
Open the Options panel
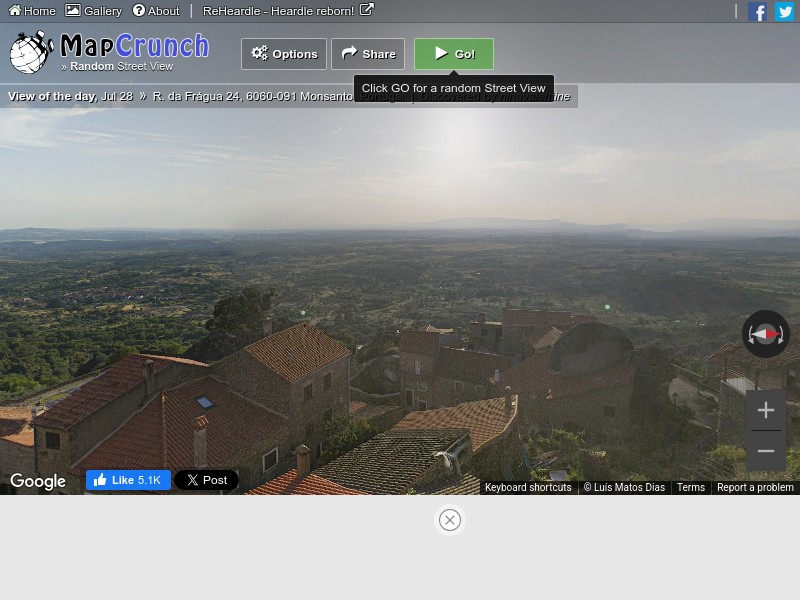point(284,54)
